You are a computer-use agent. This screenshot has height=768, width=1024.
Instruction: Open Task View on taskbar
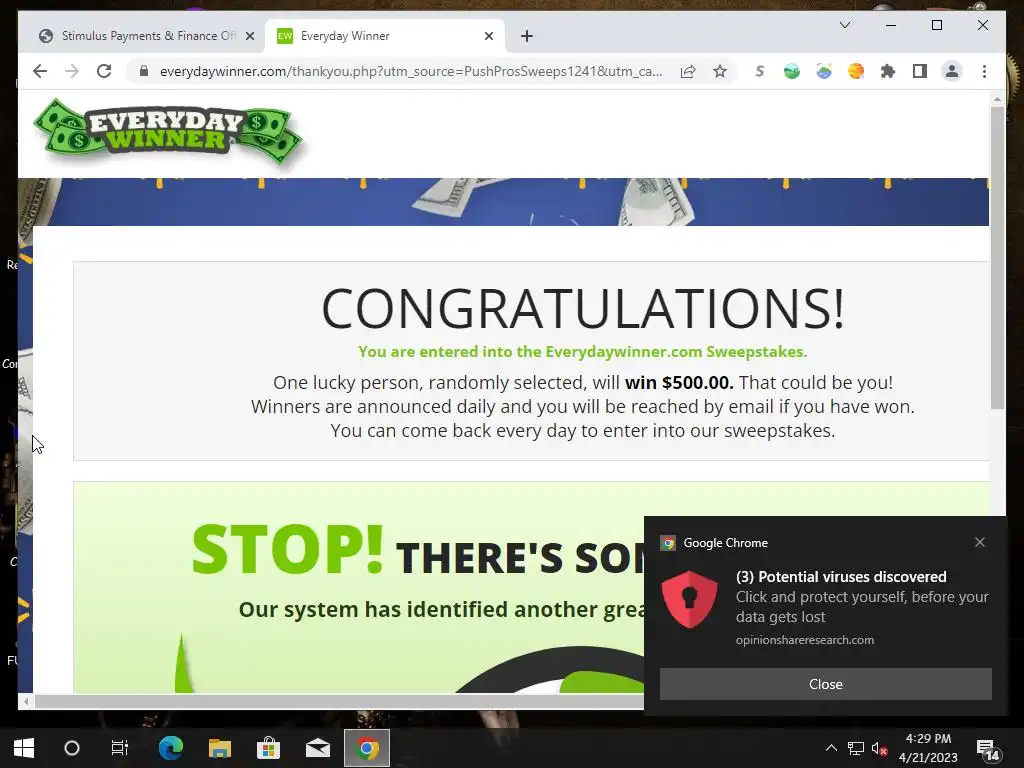[x=120, y=748]
